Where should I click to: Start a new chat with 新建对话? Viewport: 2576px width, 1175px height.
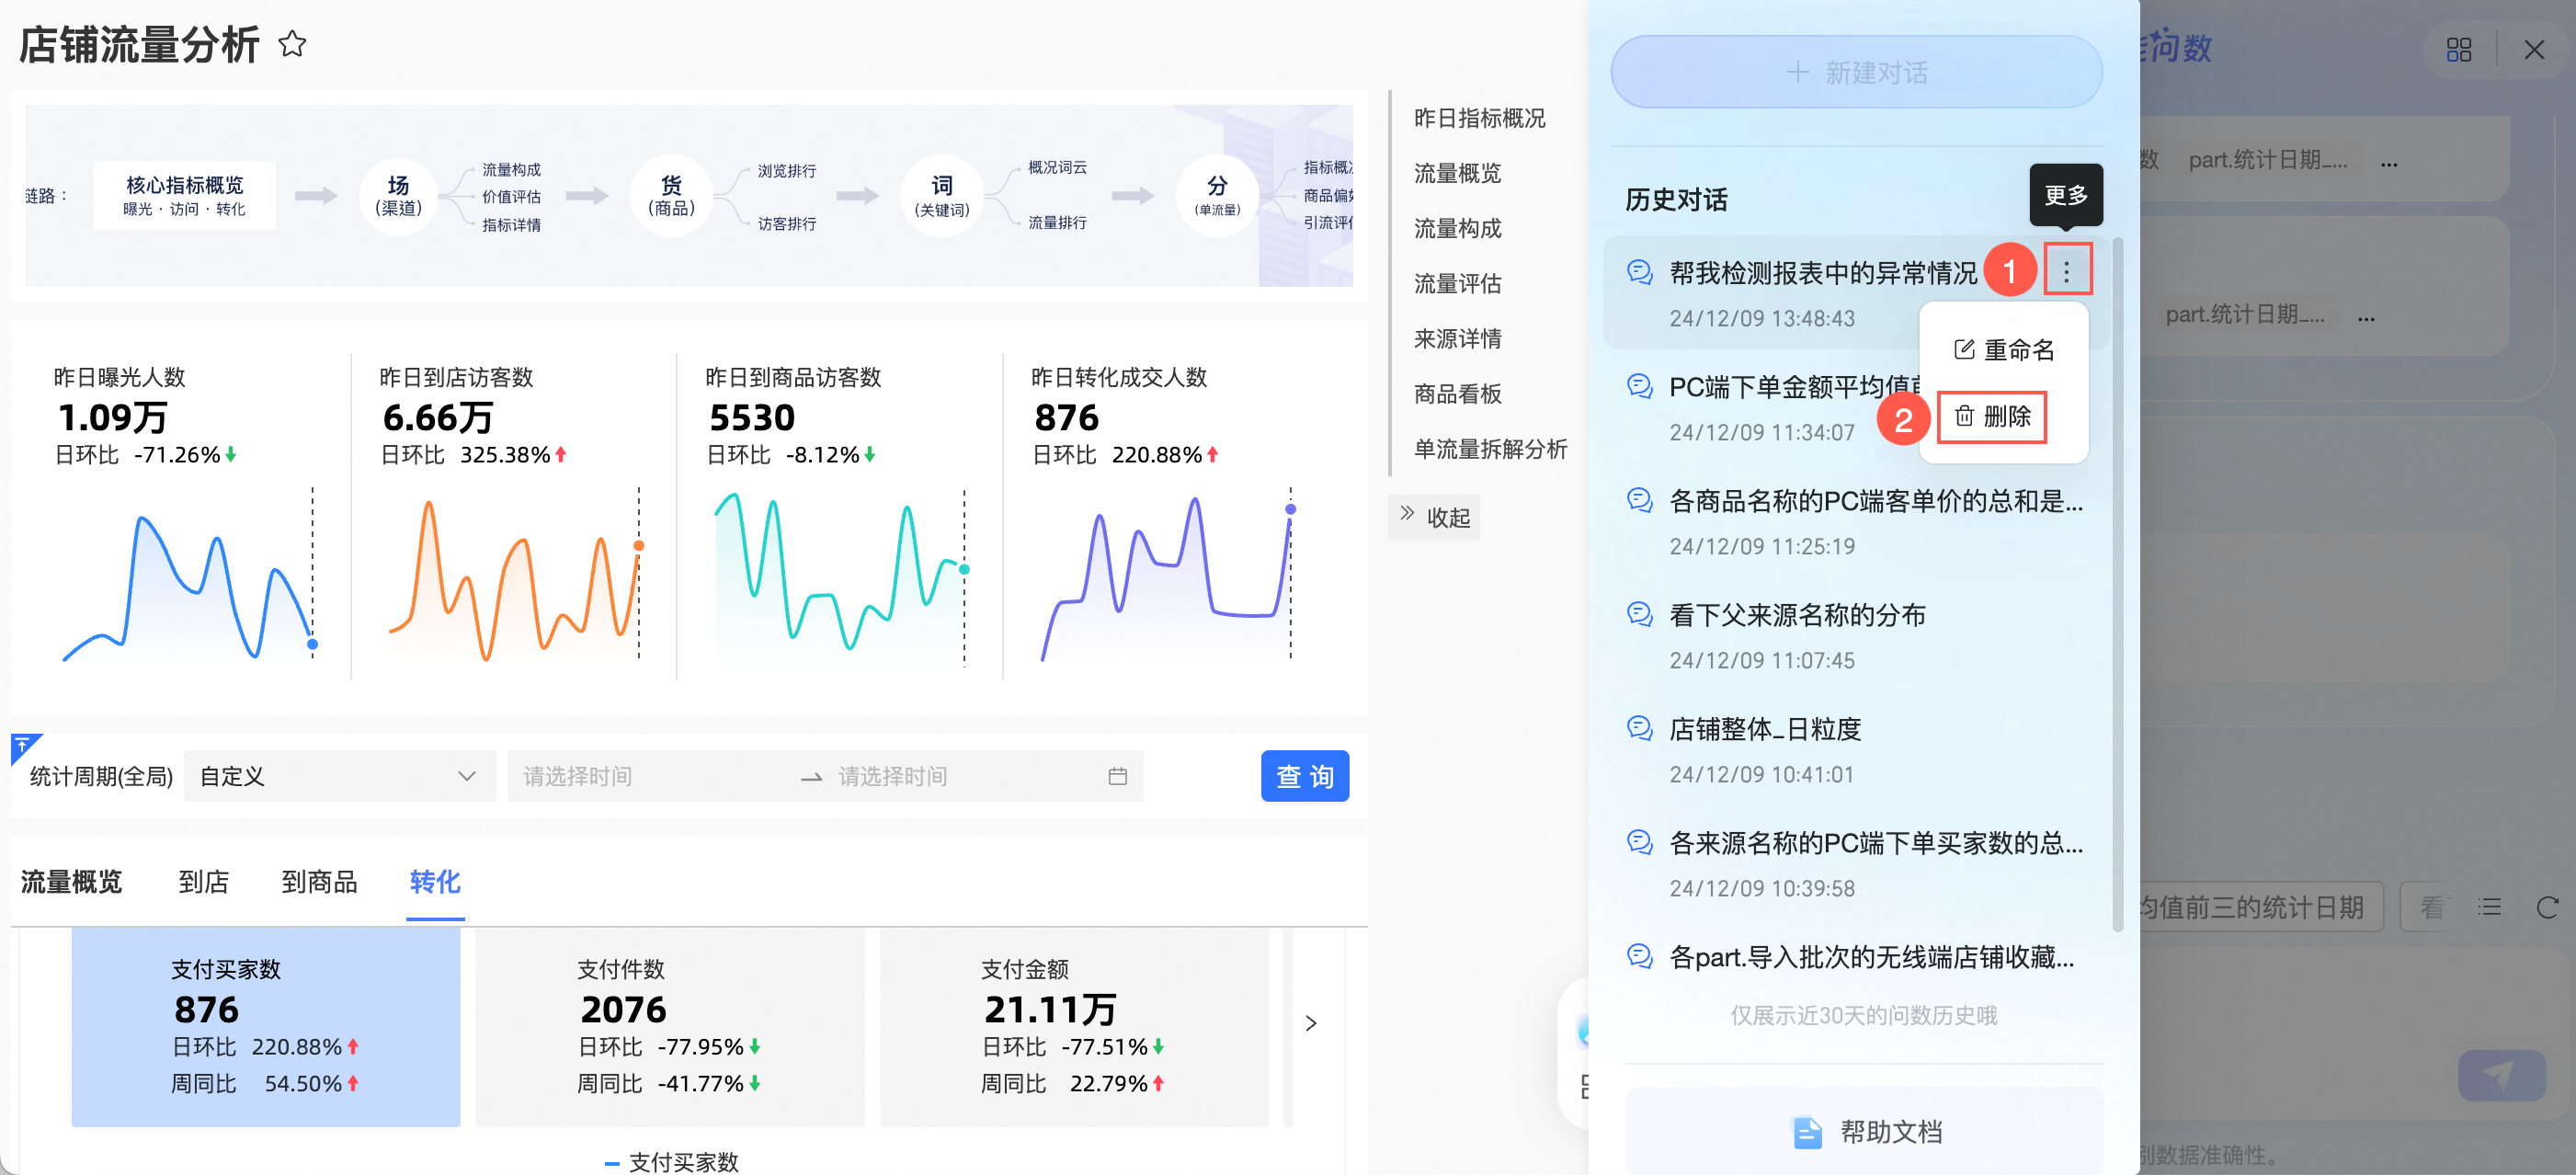pos(1856,72)
